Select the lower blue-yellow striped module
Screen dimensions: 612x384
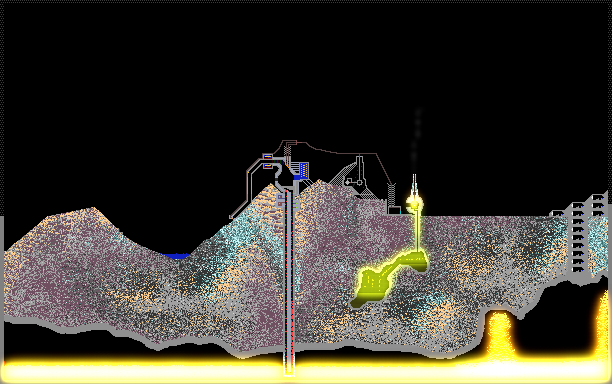click(268, 166)
